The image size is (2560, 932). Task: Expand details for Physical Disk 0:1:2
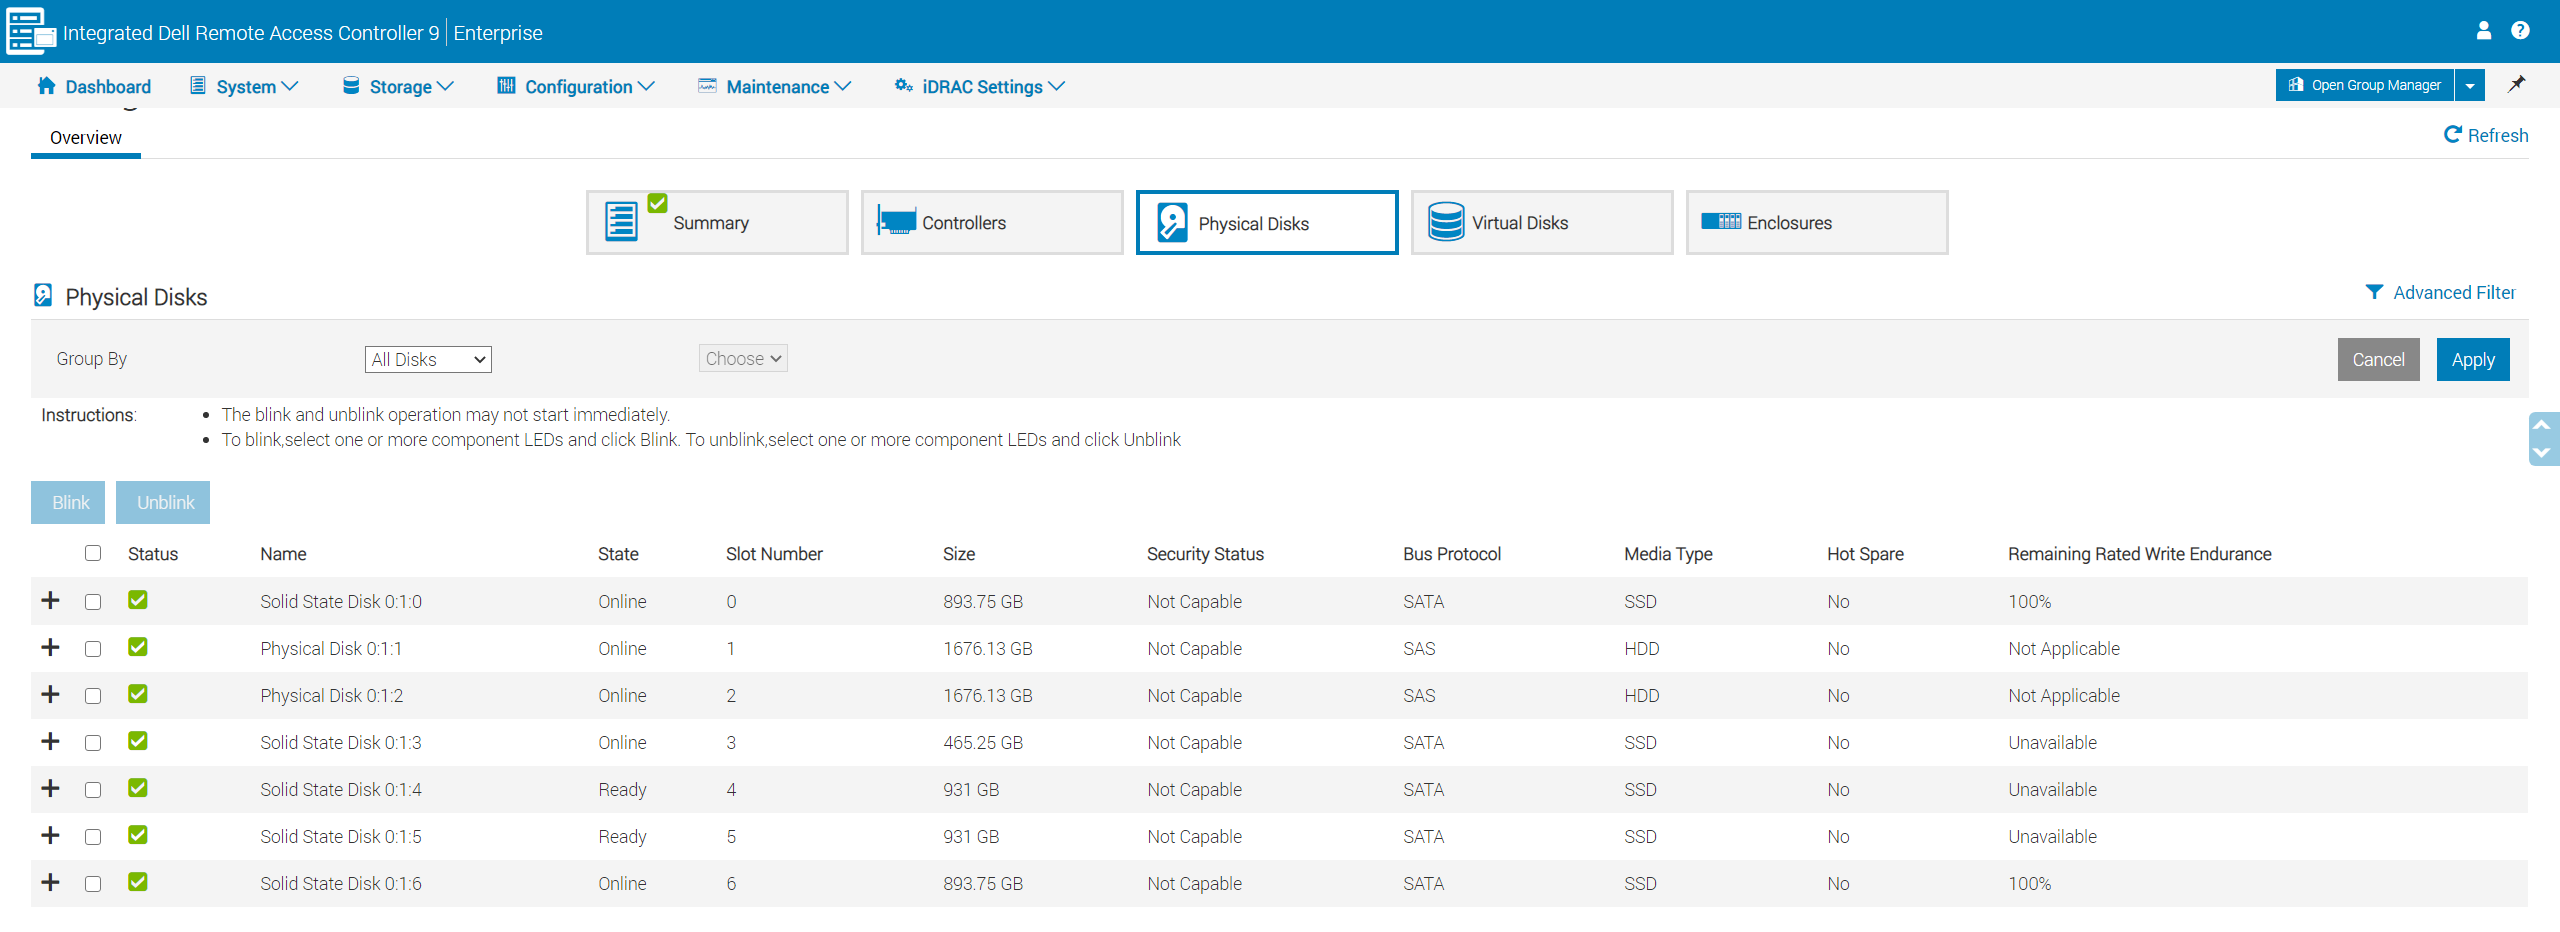50,694
